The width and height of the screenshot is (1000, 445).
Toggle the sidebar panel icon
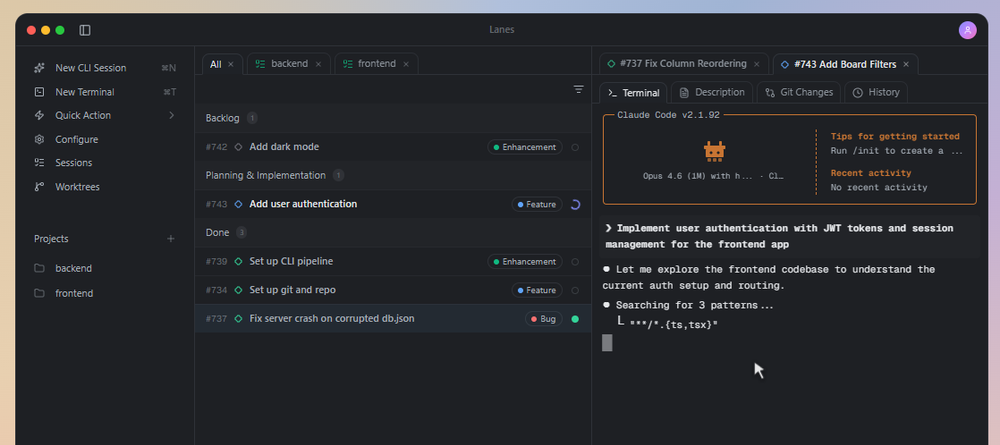pyautogui.click(x=85, y=30)
